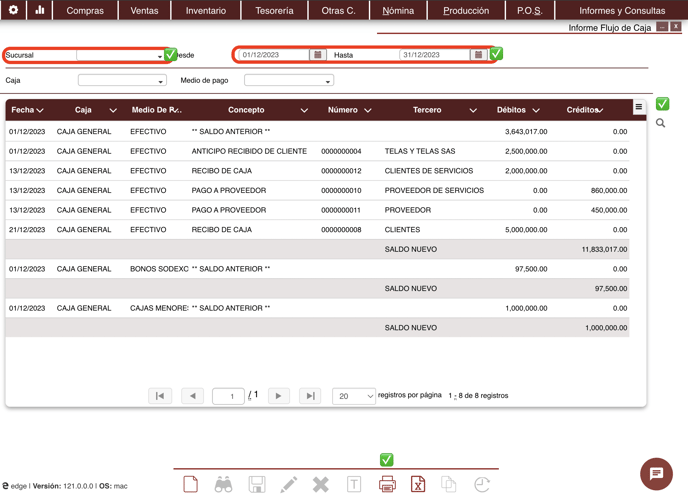Open the Inventario menu

pyautogui.click(x=206, y=11)
